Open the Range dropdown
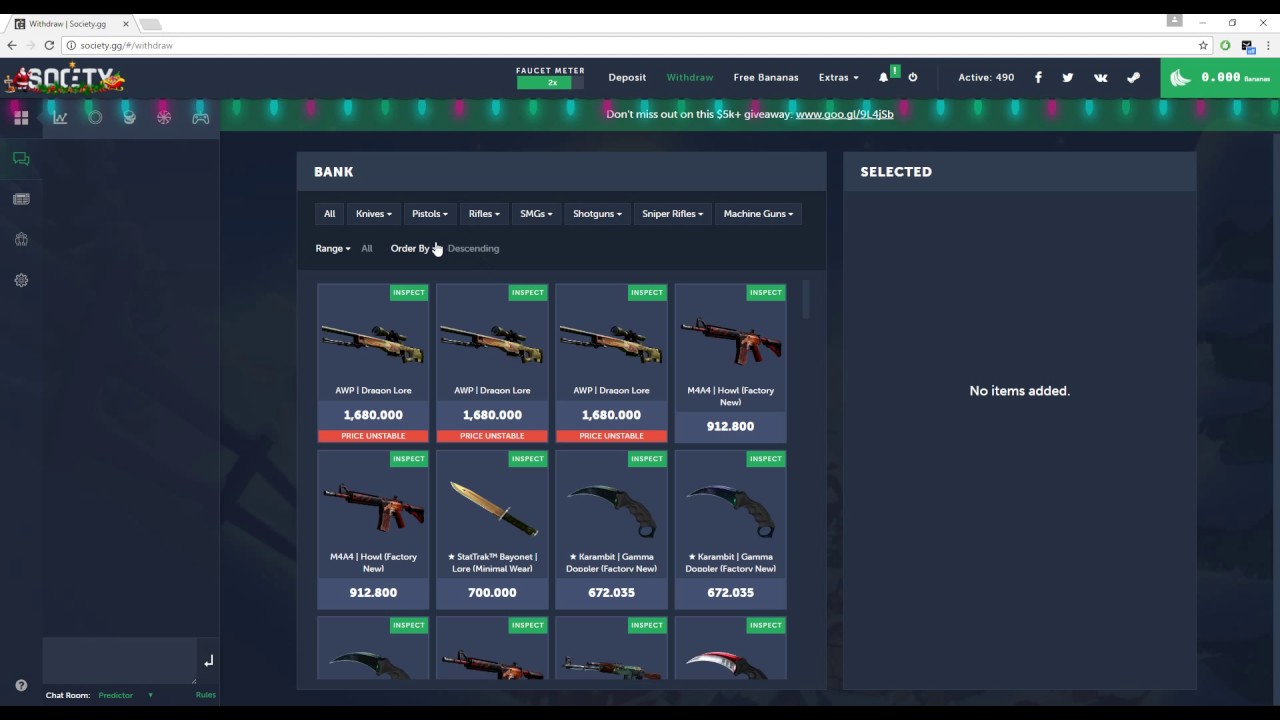Screen dimensions: 1280x720 [333, 248]
